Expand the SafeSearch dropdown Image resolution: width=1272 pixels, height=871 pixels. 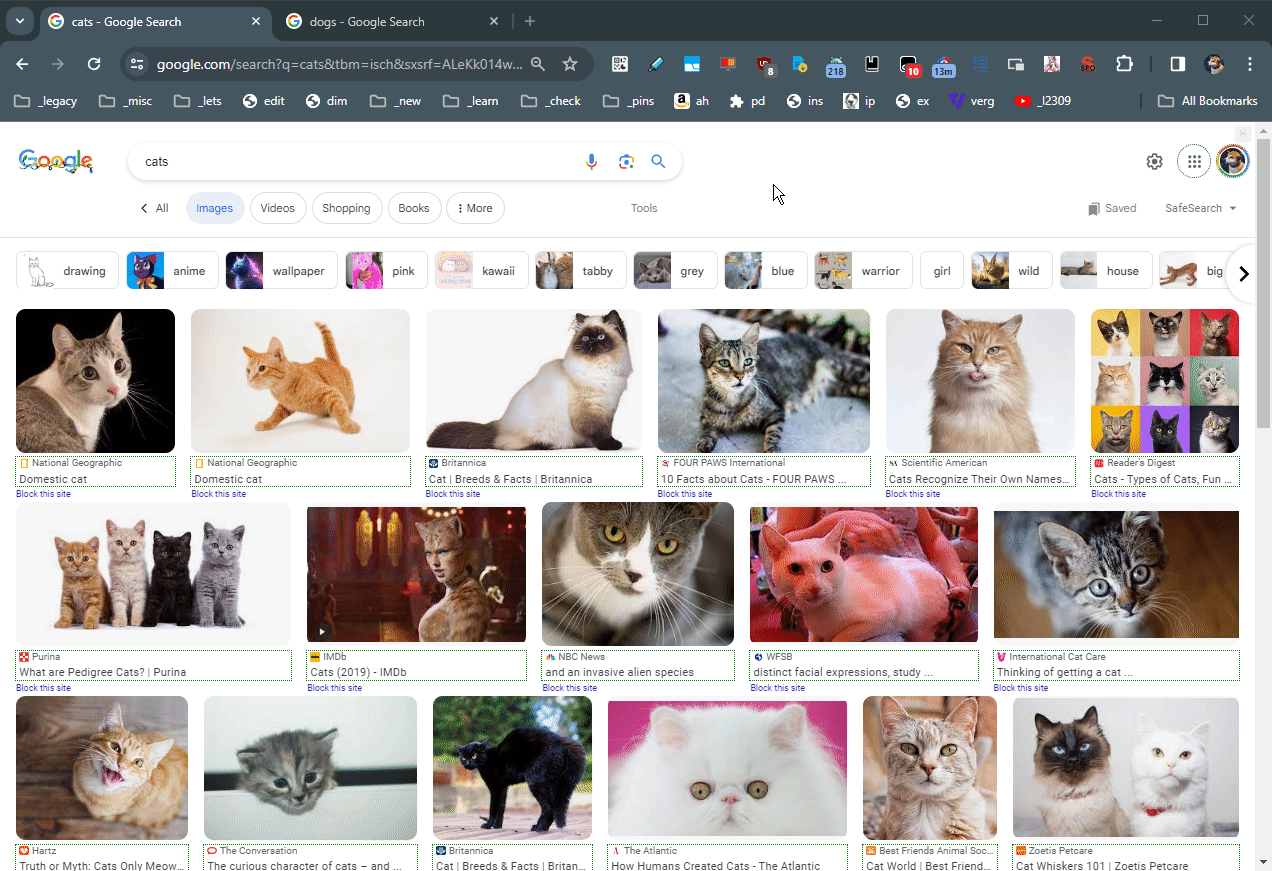pyautogui.click(x=1200, y=208)
